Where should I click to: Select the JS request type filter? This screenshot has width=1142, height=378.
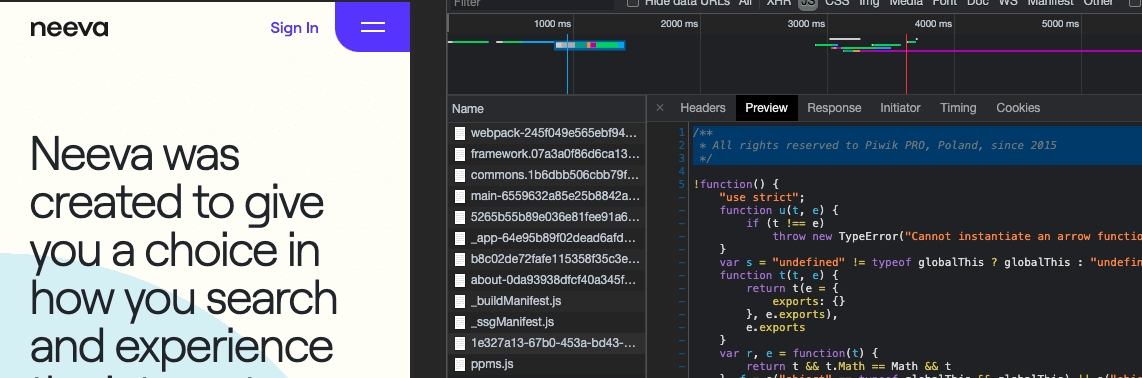[x=807, y=3]
